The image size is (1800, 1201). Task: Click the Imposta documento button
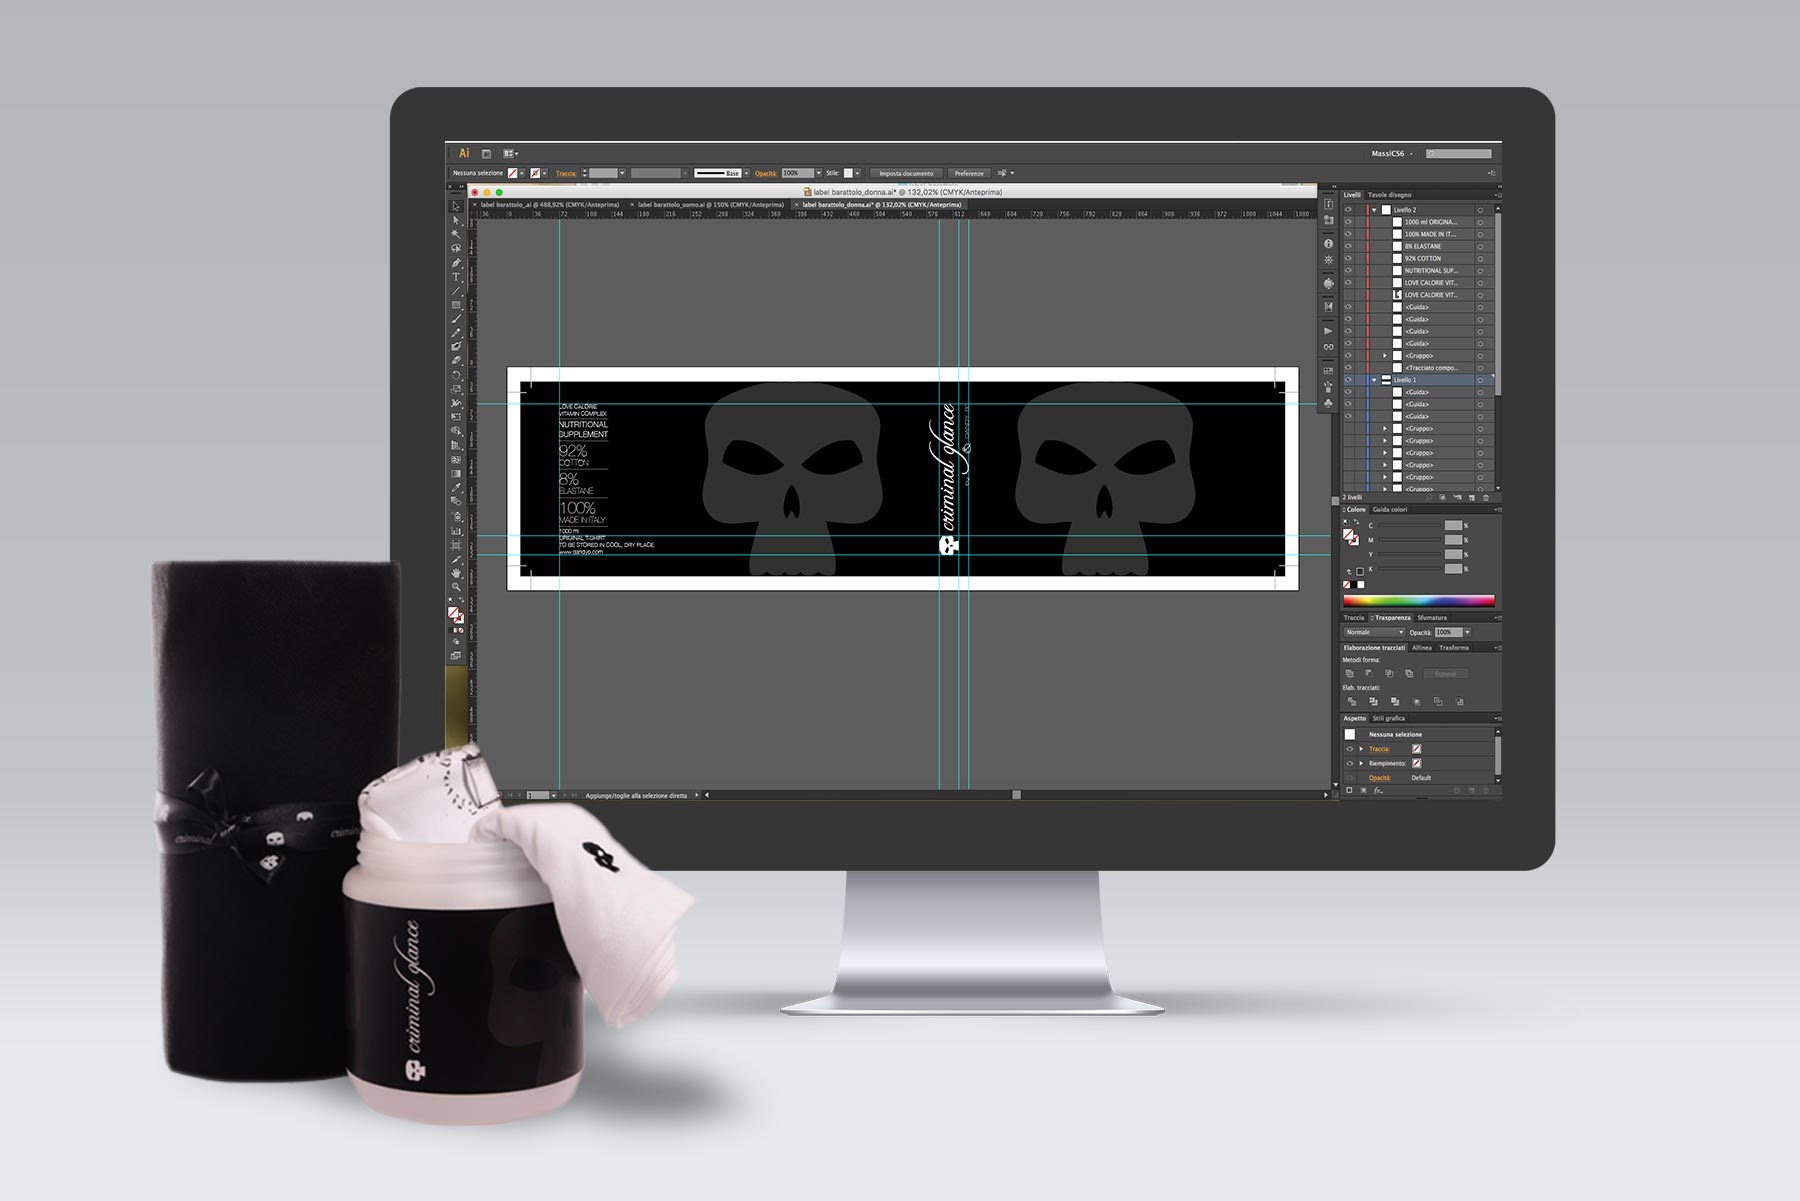click(x=906, y=173)
